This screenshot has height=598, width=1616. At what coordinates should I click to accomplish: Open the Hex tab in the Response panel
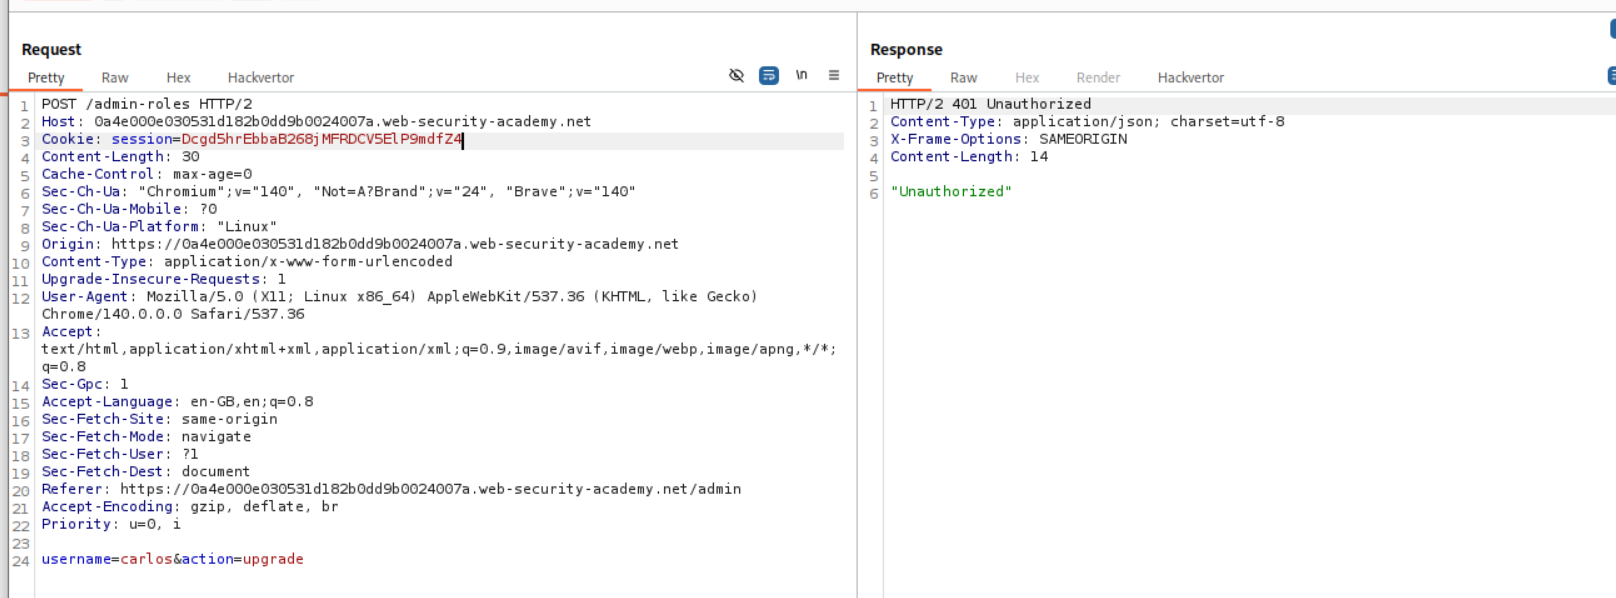[1027, 78]
